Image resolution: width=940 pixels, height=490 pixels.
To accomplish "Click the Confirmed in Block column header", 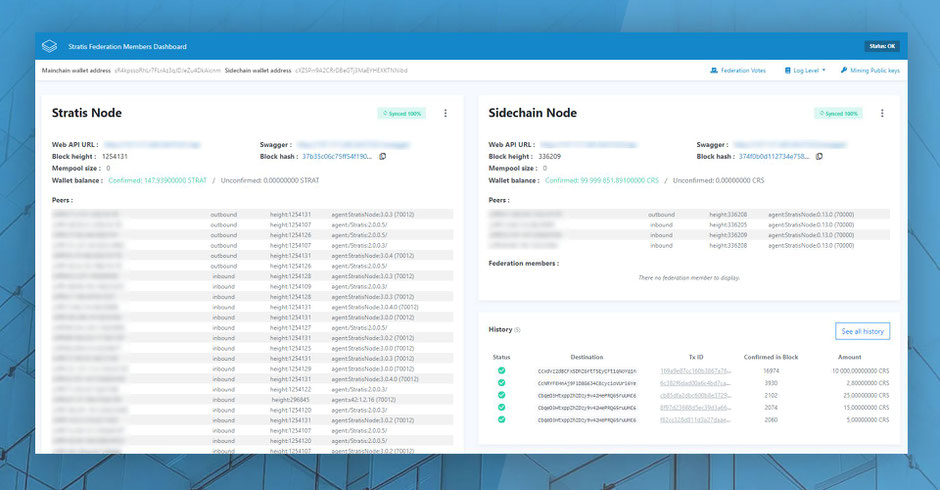I will (771, 357).
